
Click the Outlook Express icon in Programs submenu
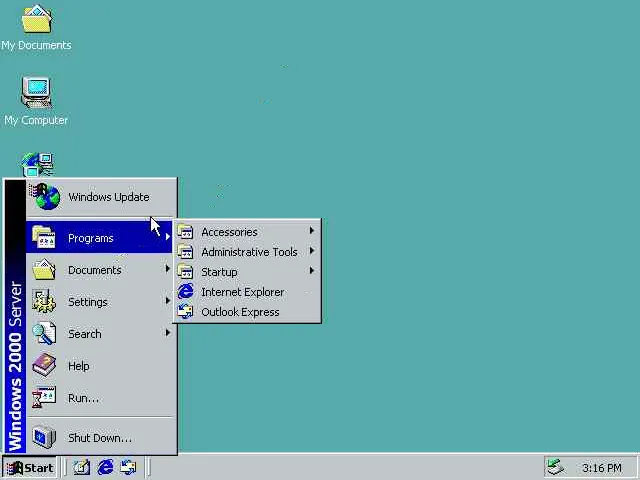pyautogui.click(x=185, y=312)
